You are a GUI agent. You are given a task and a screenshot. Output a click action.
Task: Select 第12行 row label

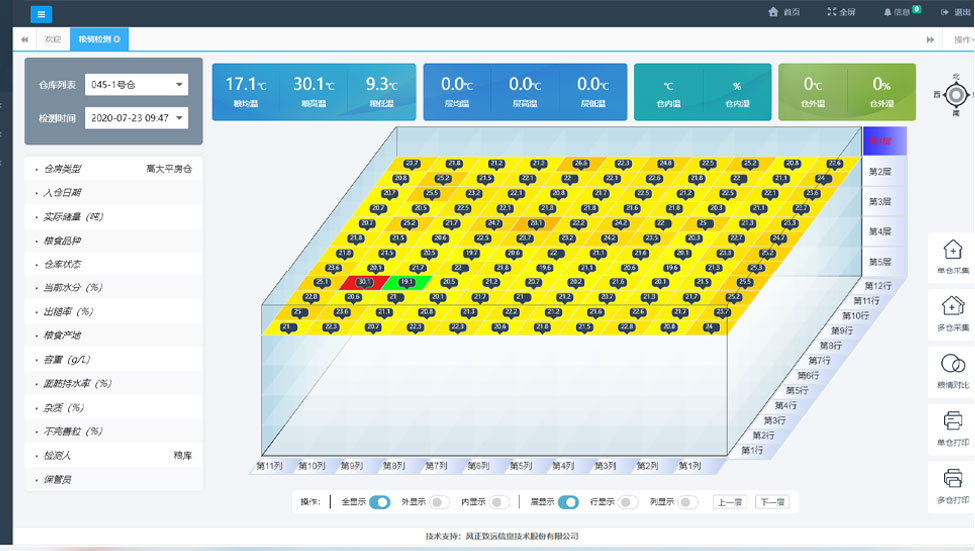click(x=878, y=286)
